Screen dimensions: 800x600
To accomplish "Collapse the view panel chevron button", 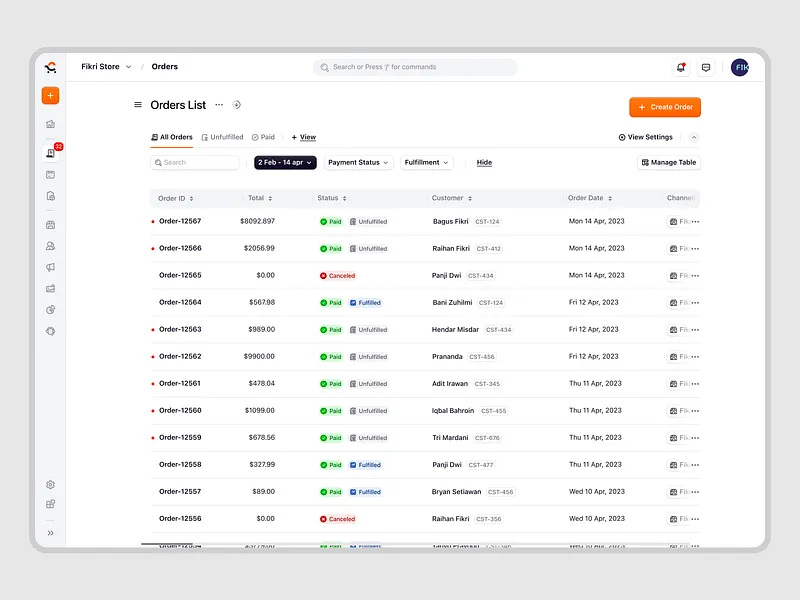I will coord(694,137).
